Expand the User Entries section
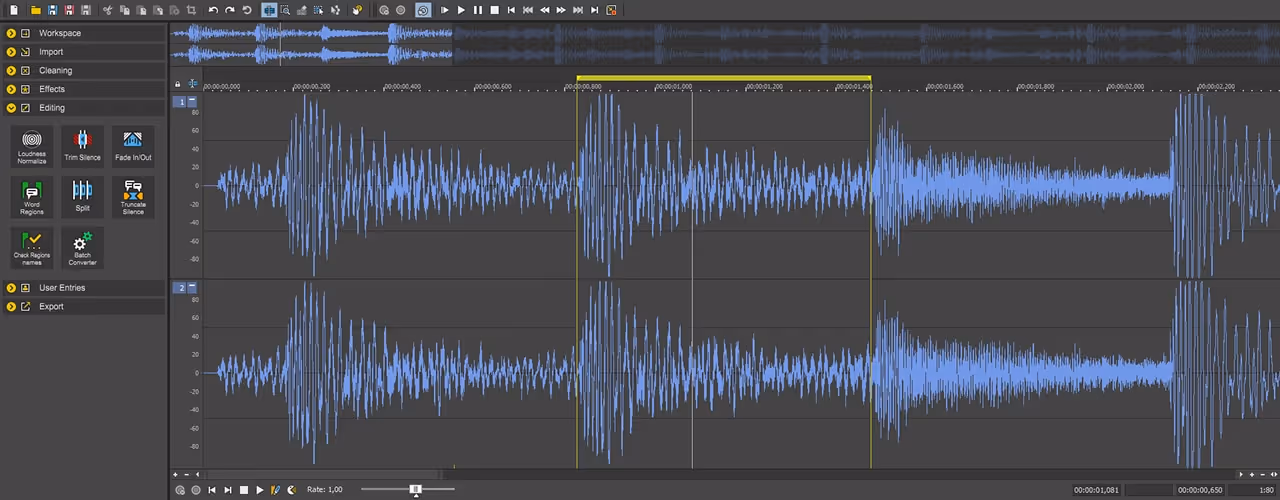Image resolution: width=1280 pixels, height=500 pixels. click(11, 288)
